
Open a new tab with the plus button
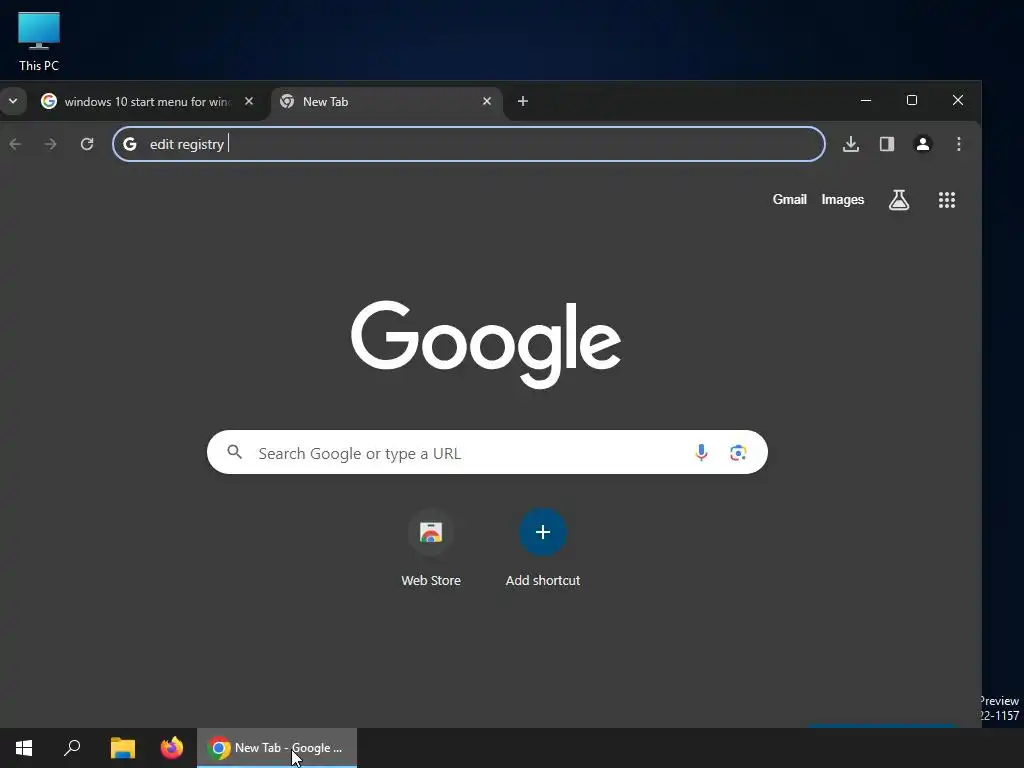522,101
